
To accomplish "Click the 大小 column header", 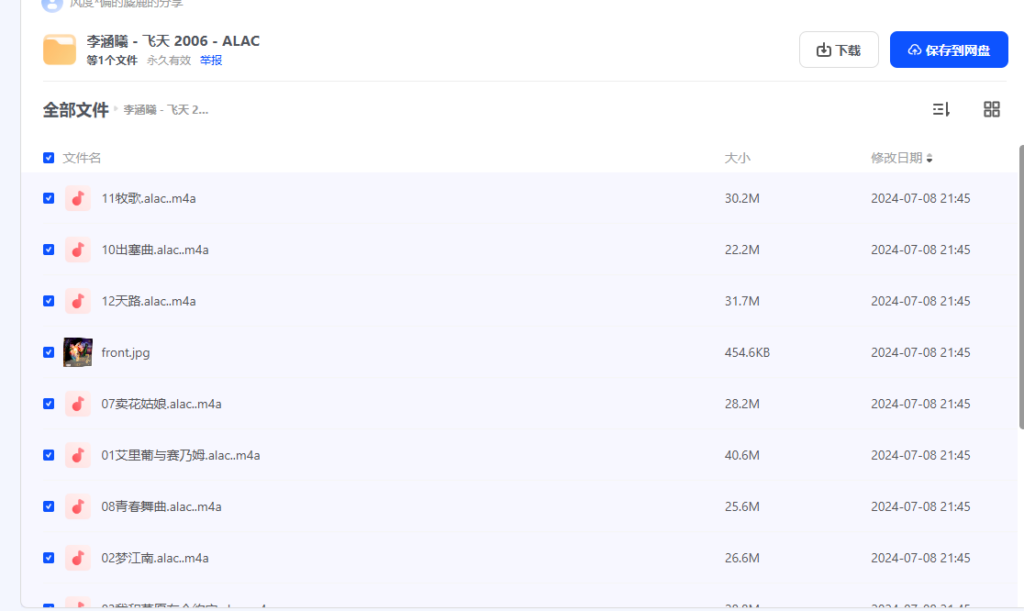I will click(737, 158).
